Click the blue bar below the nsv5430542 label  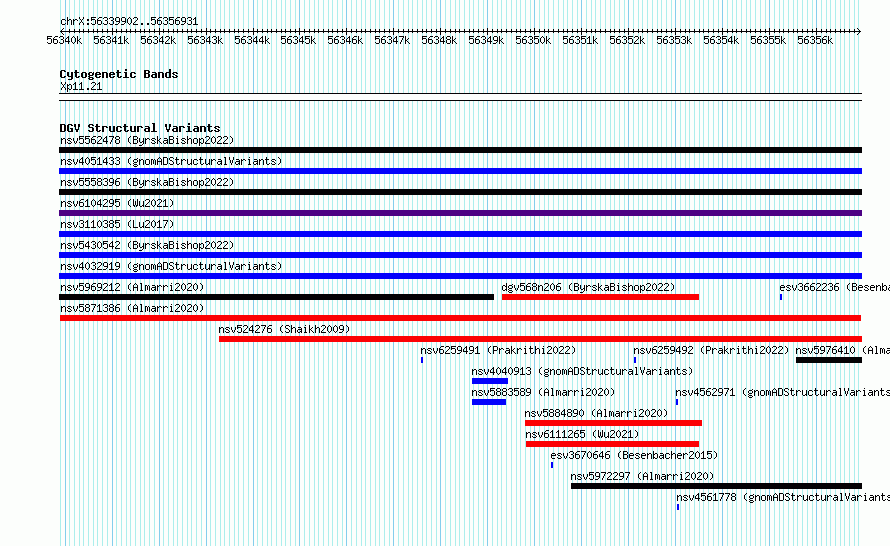[460, 255]
